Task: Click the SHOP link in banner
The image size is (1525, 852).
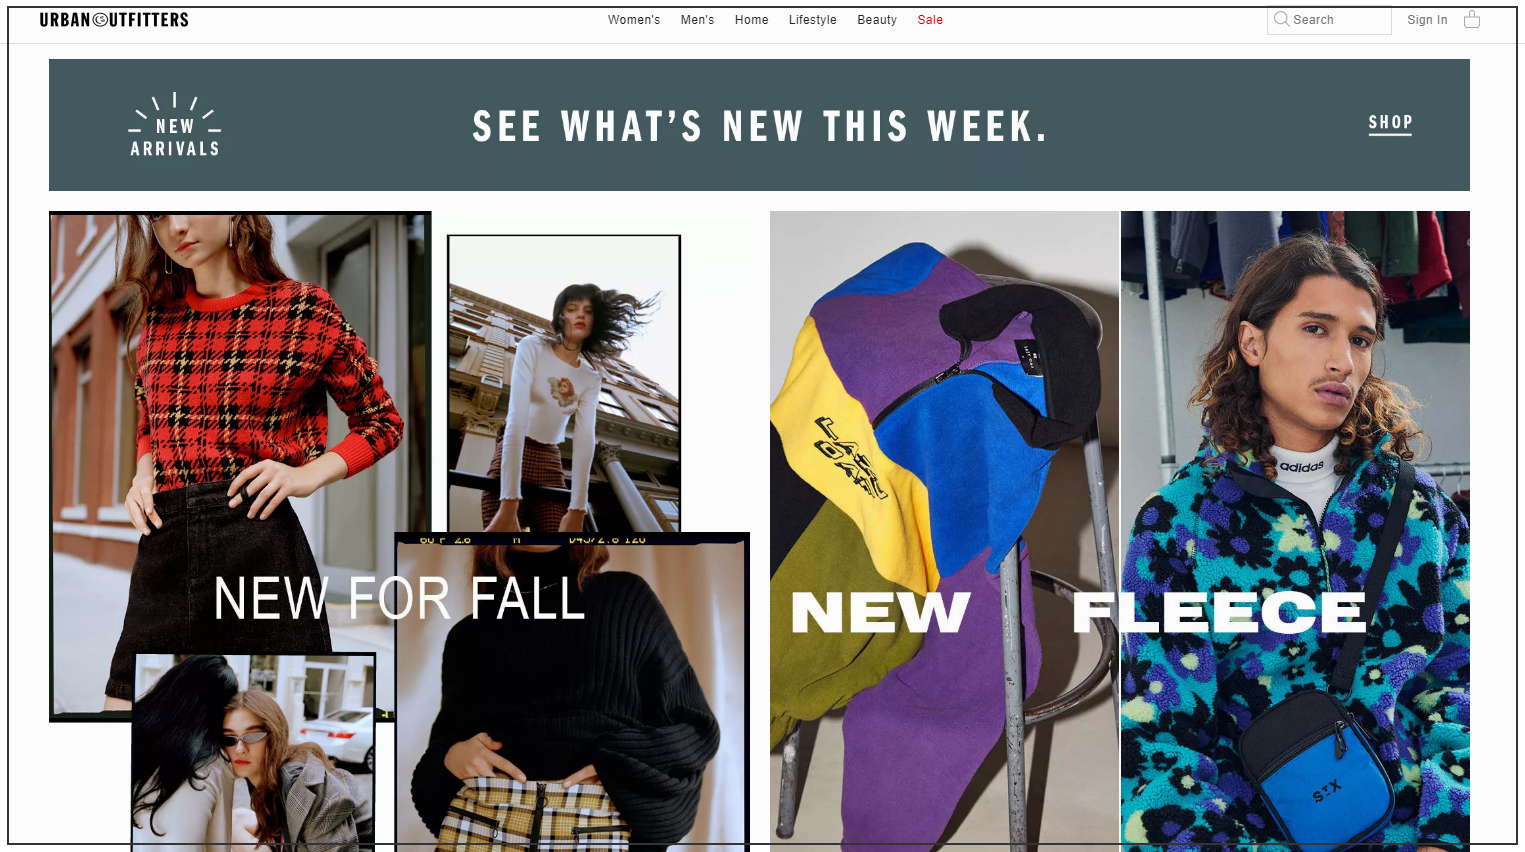Action: [1390, 123]
